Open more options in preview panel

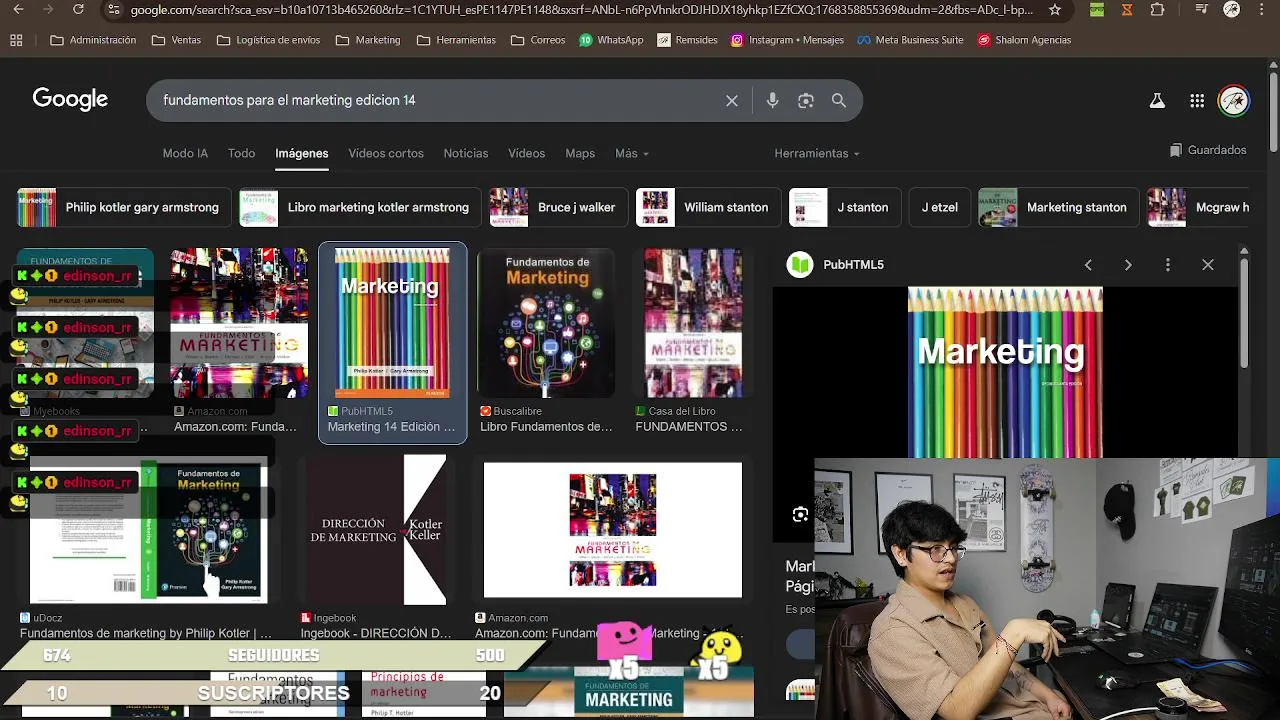tap(1168, 265)
